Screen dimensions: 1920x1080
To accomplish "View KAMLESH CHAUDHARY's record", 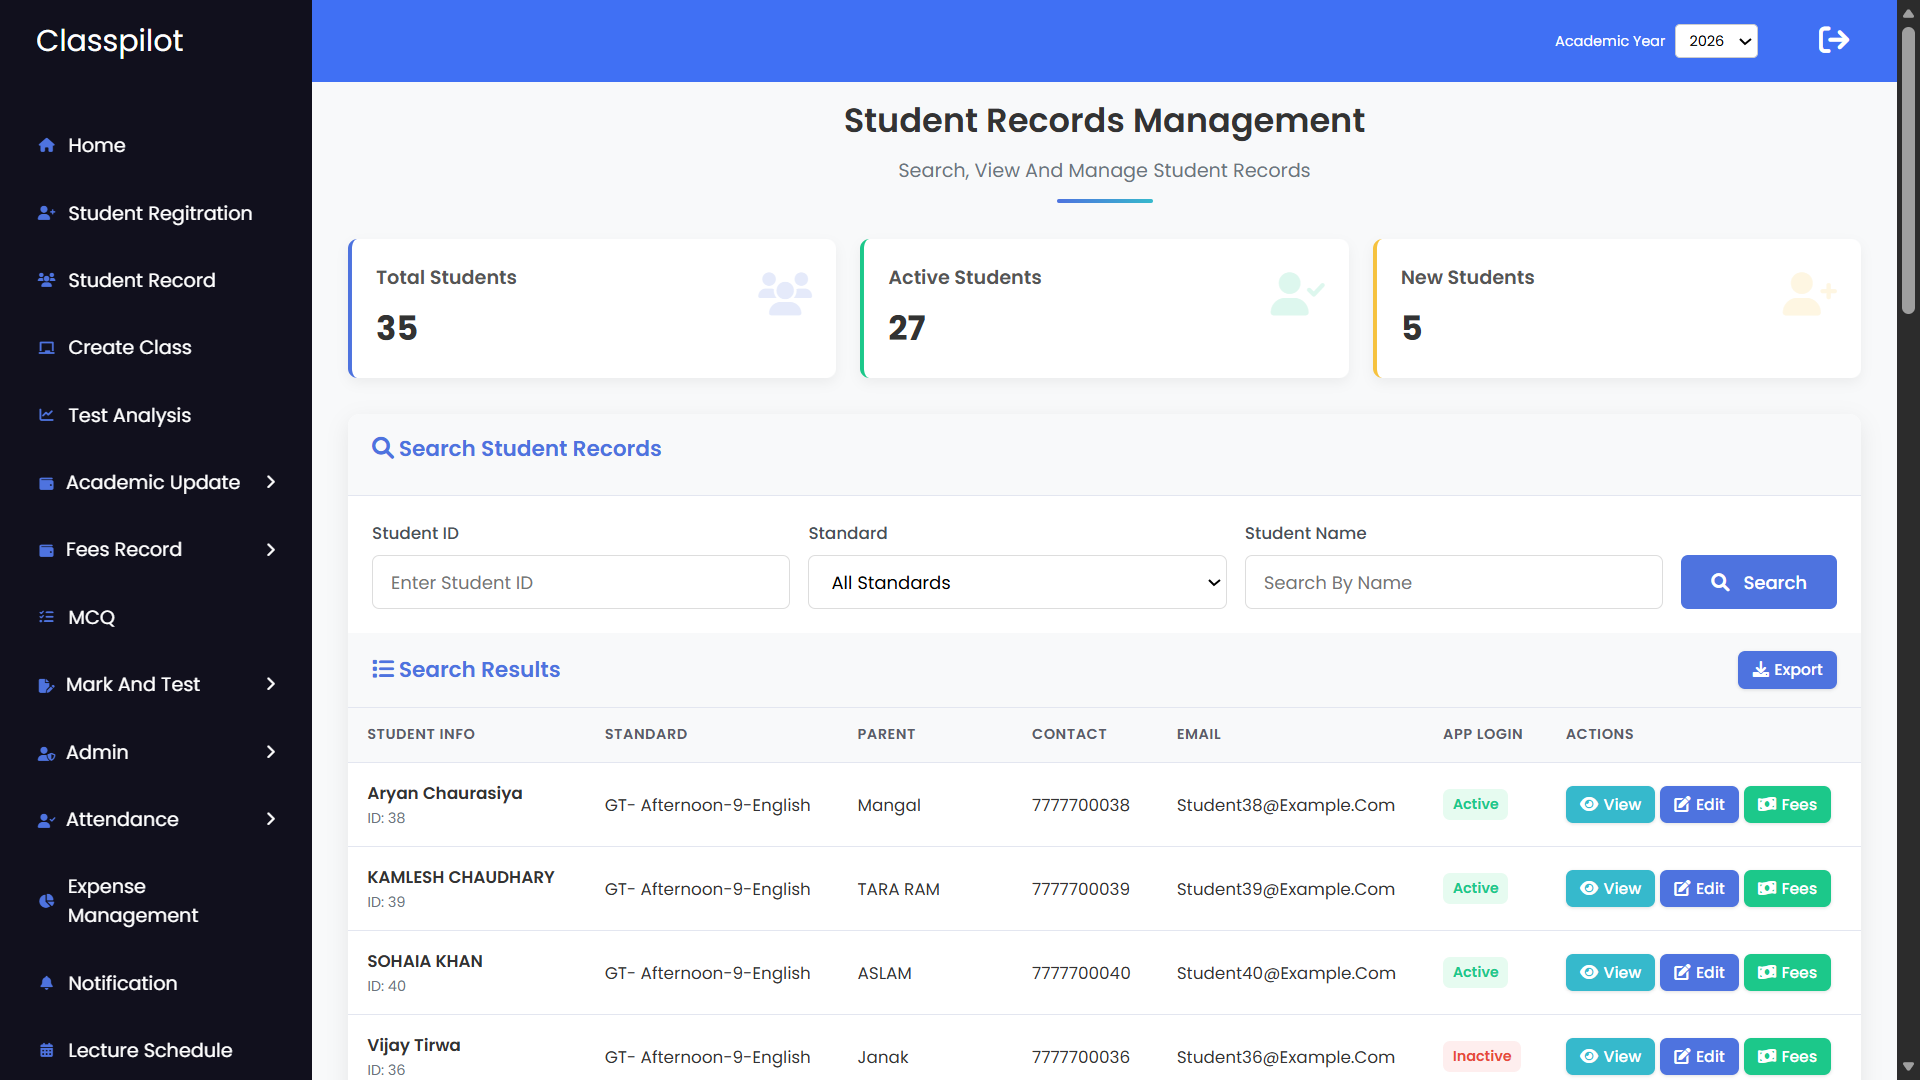I will click(x=1610, y=889).
